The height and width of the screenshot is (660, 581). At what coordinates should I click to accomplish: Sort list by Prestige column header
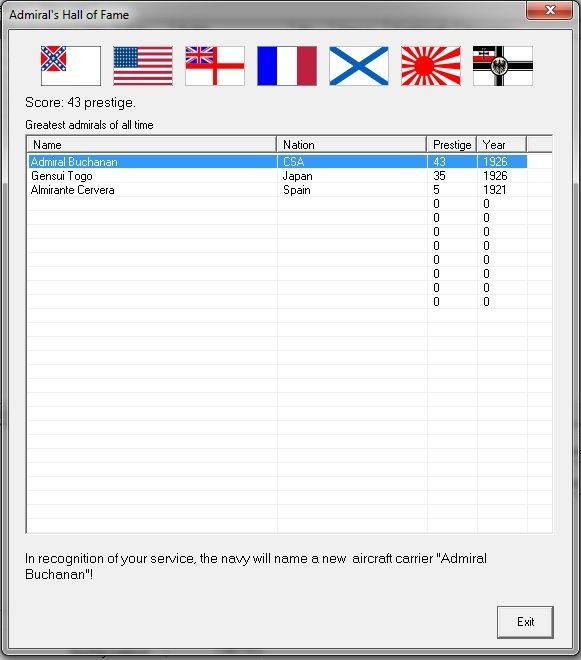pos(452,144)
